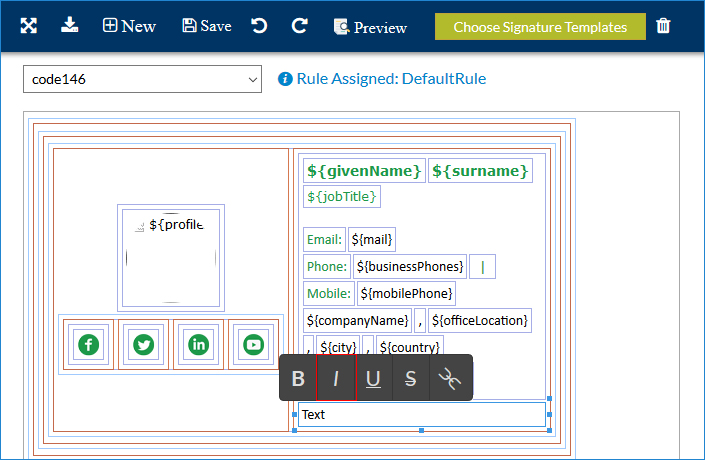705x460 pixels.
Task: Toggle underline formatting
Action: click(x=373, y=378)
